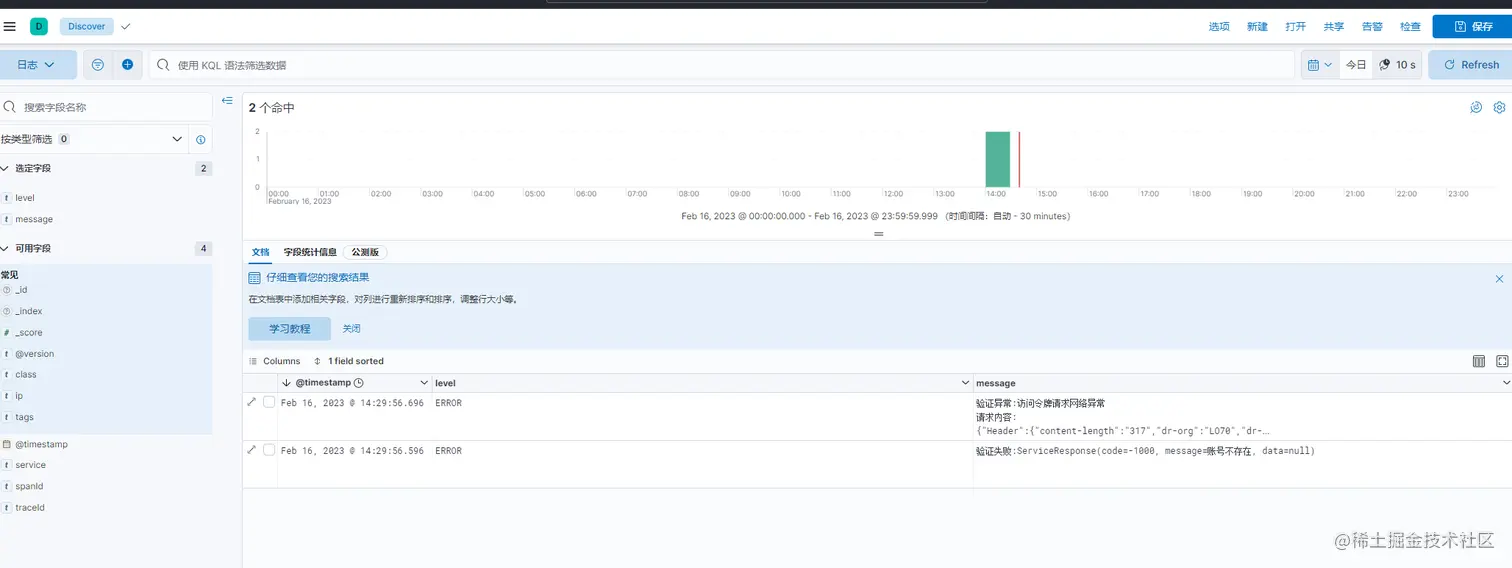This screenshot has width=1512, height=568.
Task: Click 检查 in the top menu
Action: 1410,26
